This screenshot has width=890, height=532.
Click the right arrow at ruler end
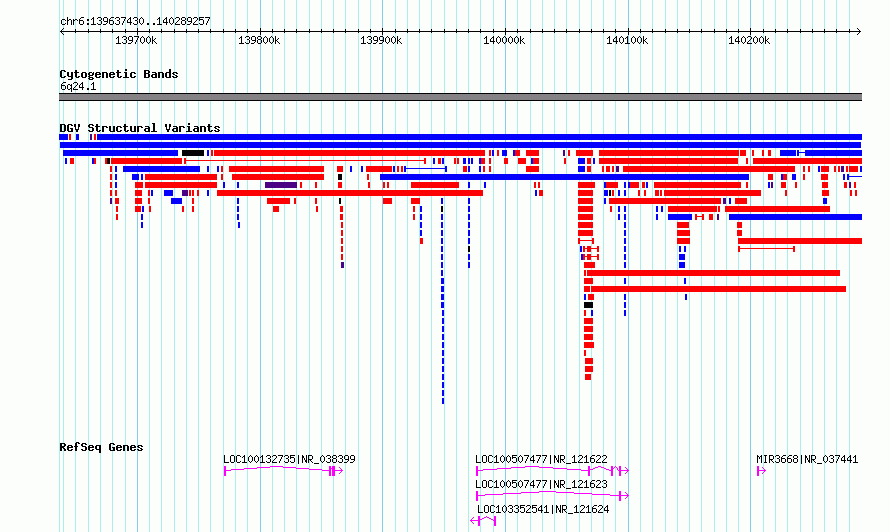pos(858,32)
